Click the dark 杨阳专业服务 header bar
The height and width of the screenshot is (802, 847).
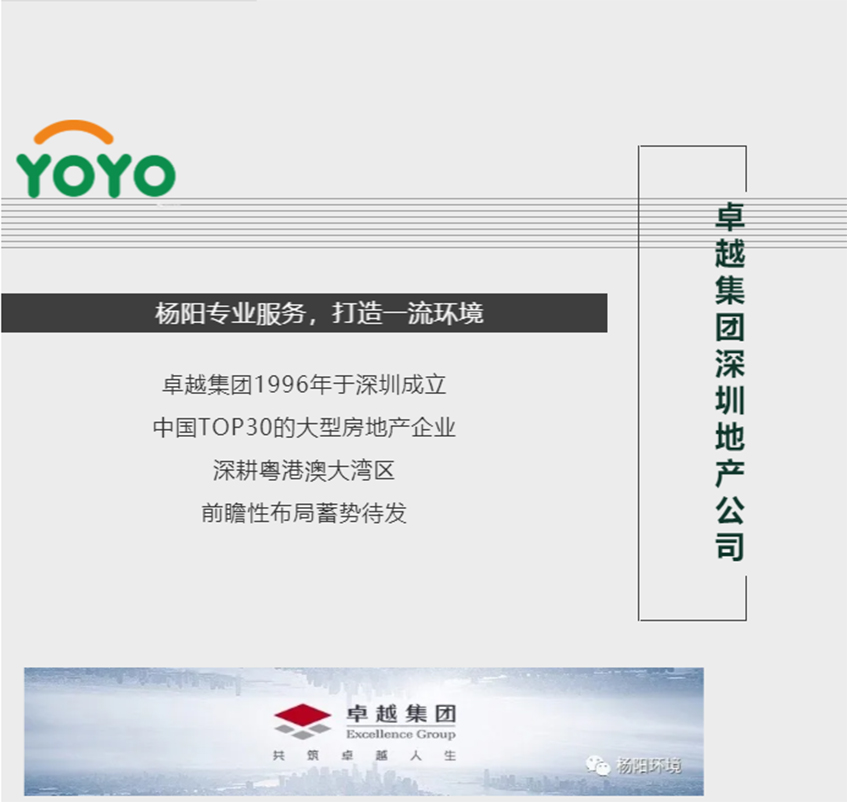coord(304,313)
